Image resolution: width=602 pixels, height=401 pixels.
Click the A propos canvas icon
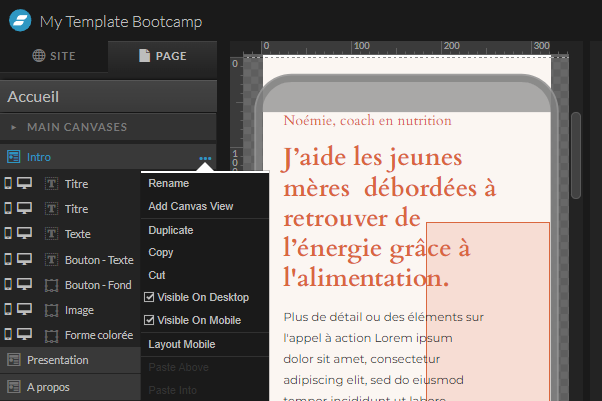coord(14,387)
